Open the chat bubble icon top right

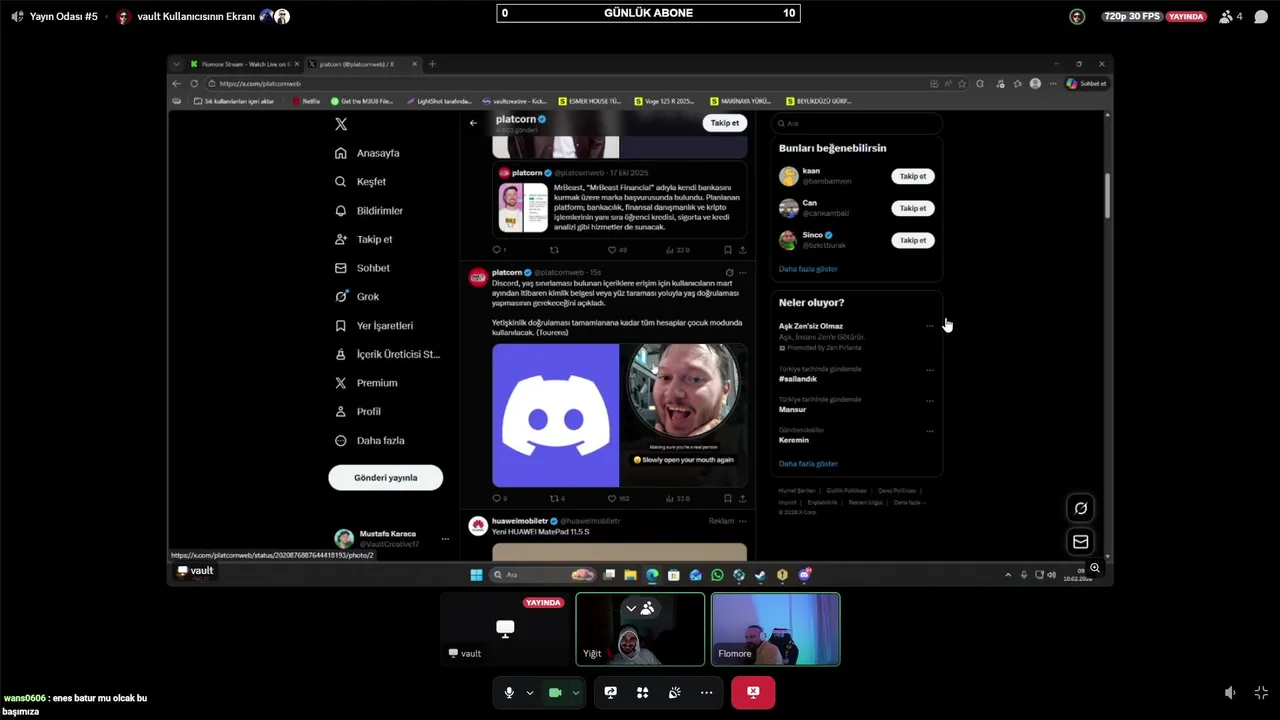point(1261,16)
